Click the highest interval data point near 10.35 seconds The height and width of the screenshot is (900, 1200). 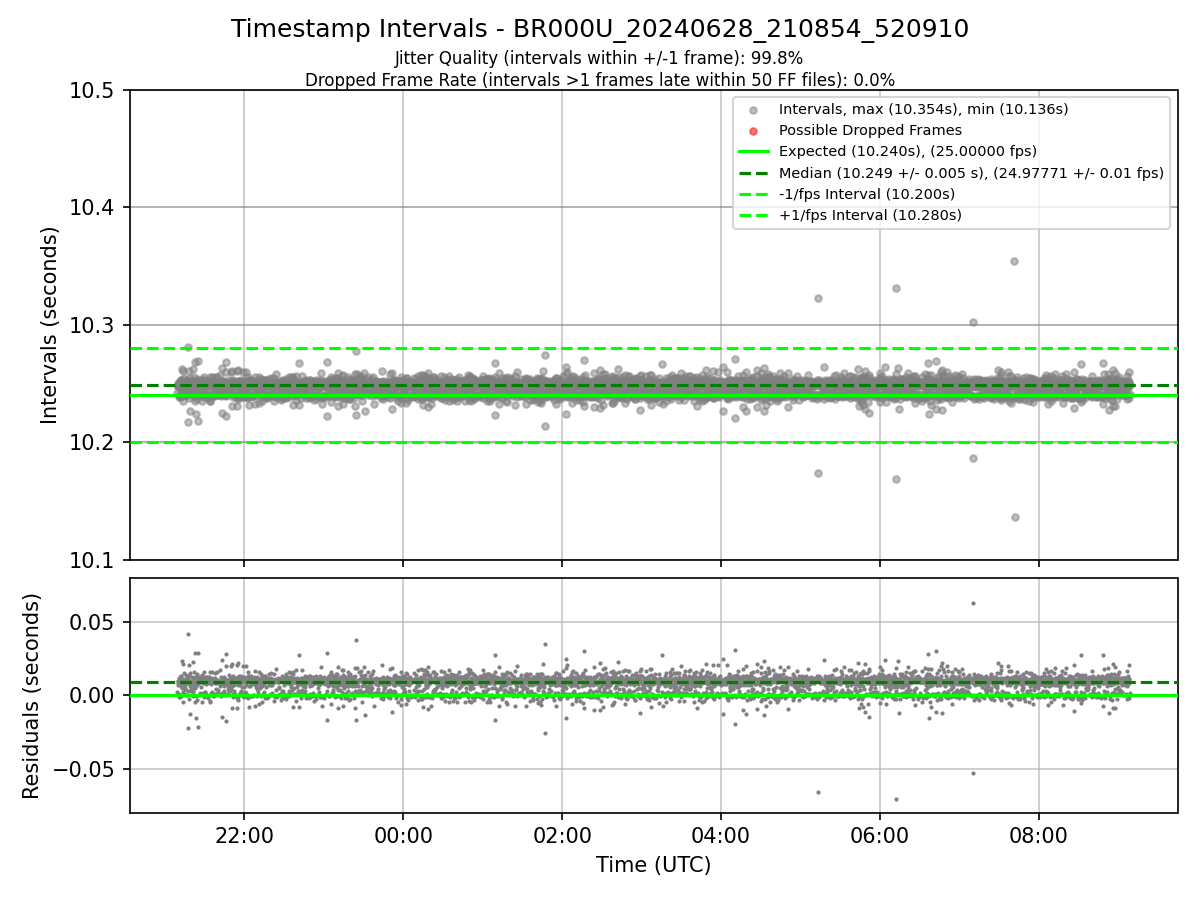(1014, 261)
